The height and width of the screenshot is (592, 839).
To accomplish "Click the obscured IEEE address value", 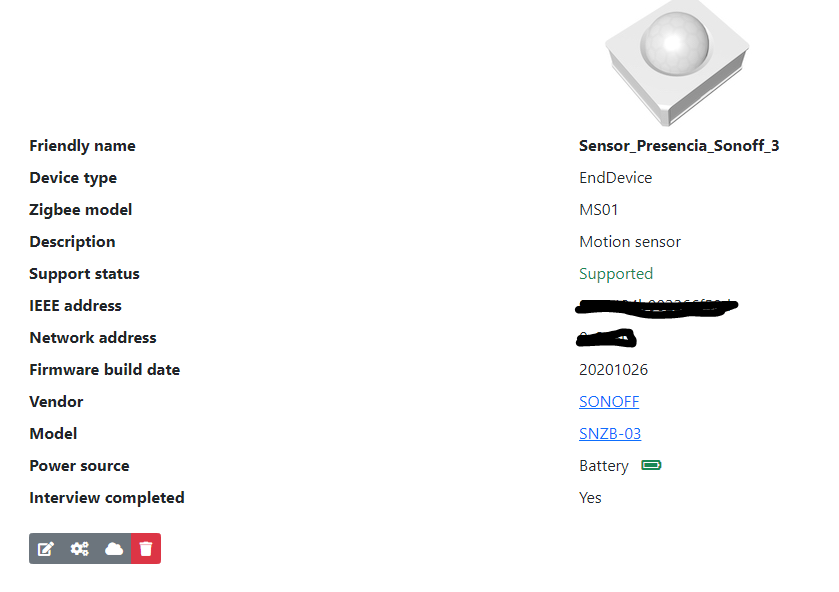I will coord(655,305).
